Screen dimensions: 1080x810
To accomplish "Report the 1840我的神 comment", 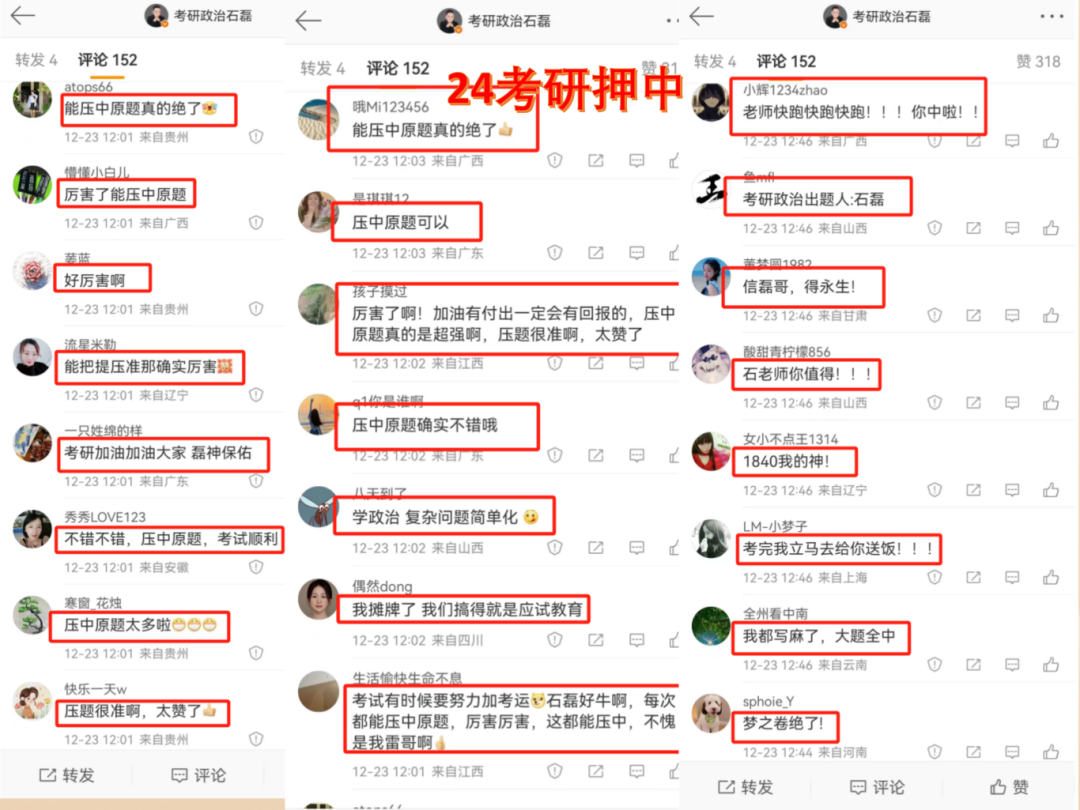I will pos(935,490).
